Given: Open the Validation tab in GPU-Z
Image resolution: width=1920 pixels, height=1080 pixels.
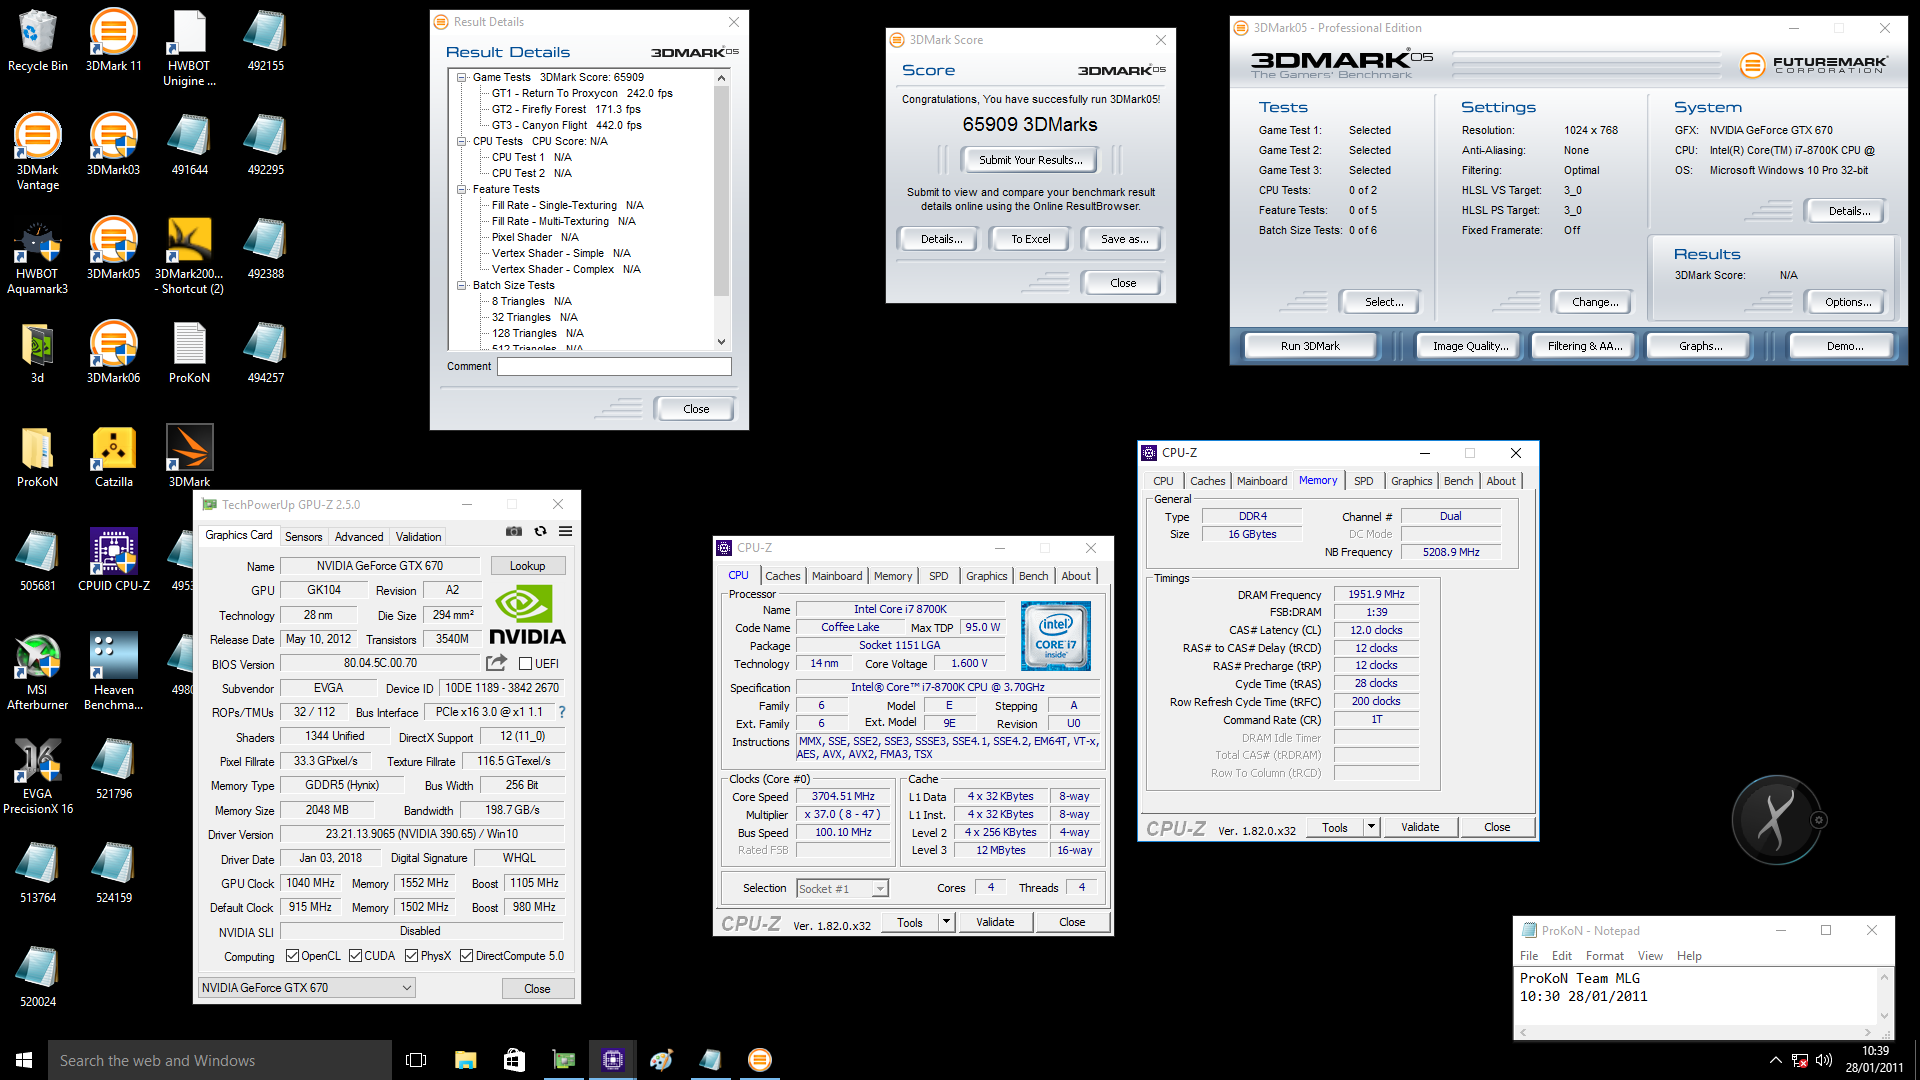Looking at the screenshot, I should pos(418,537).
